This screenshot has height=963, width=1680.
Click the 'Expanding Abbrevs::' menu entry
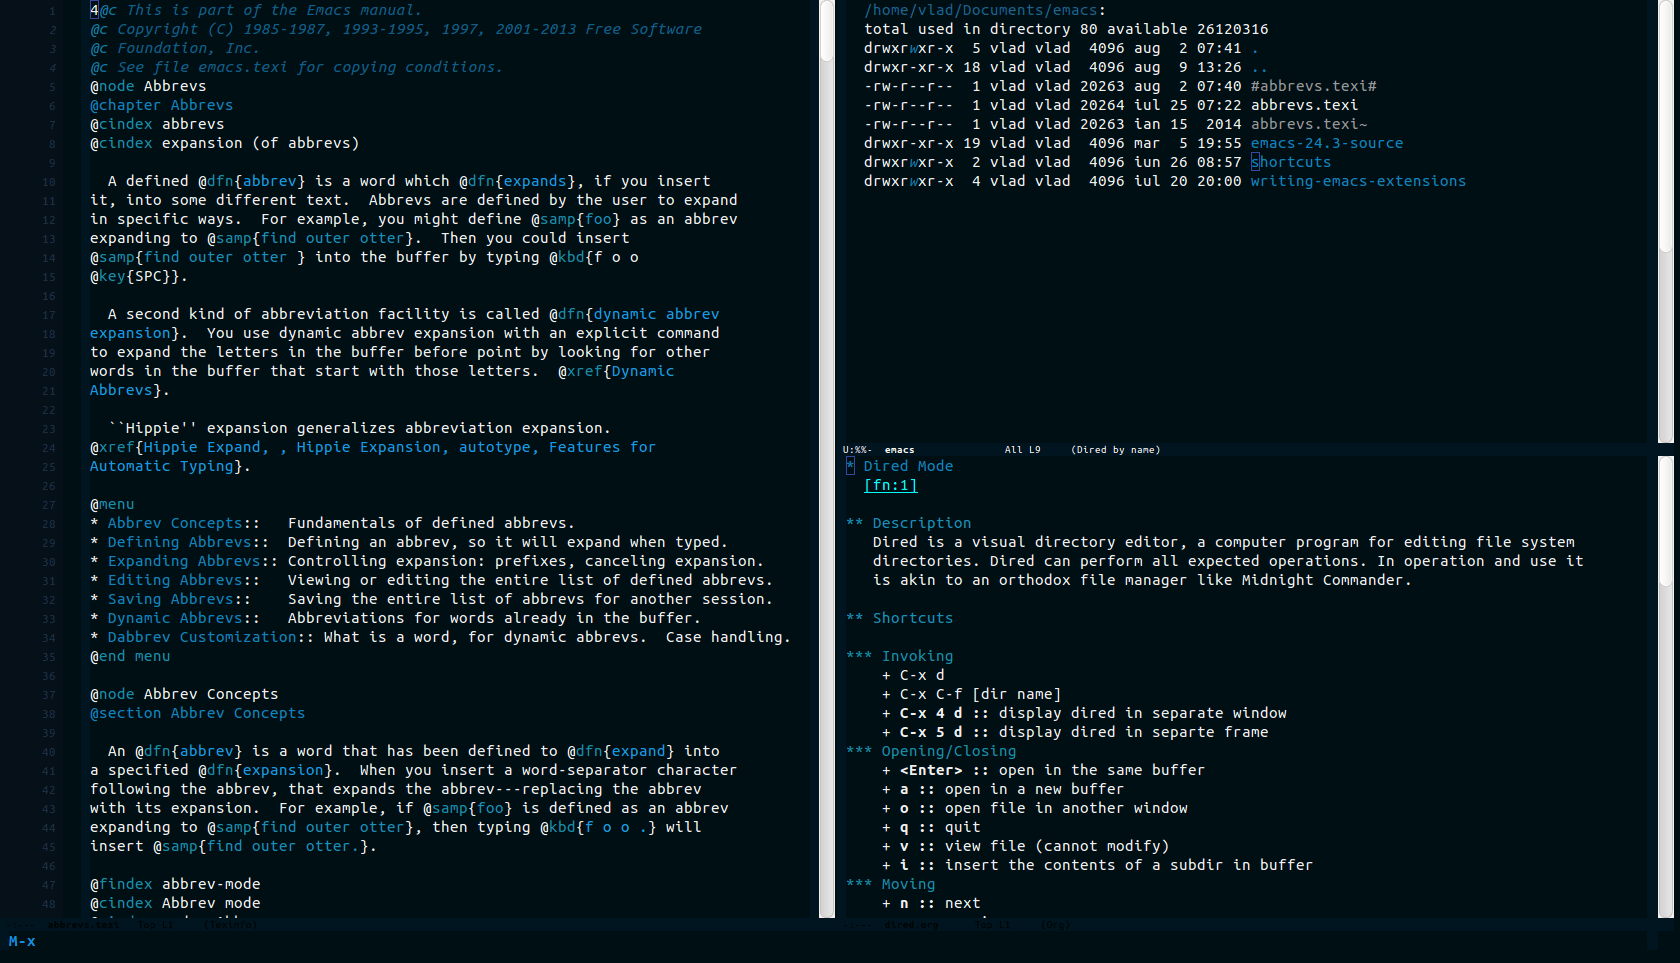(192, 561)
